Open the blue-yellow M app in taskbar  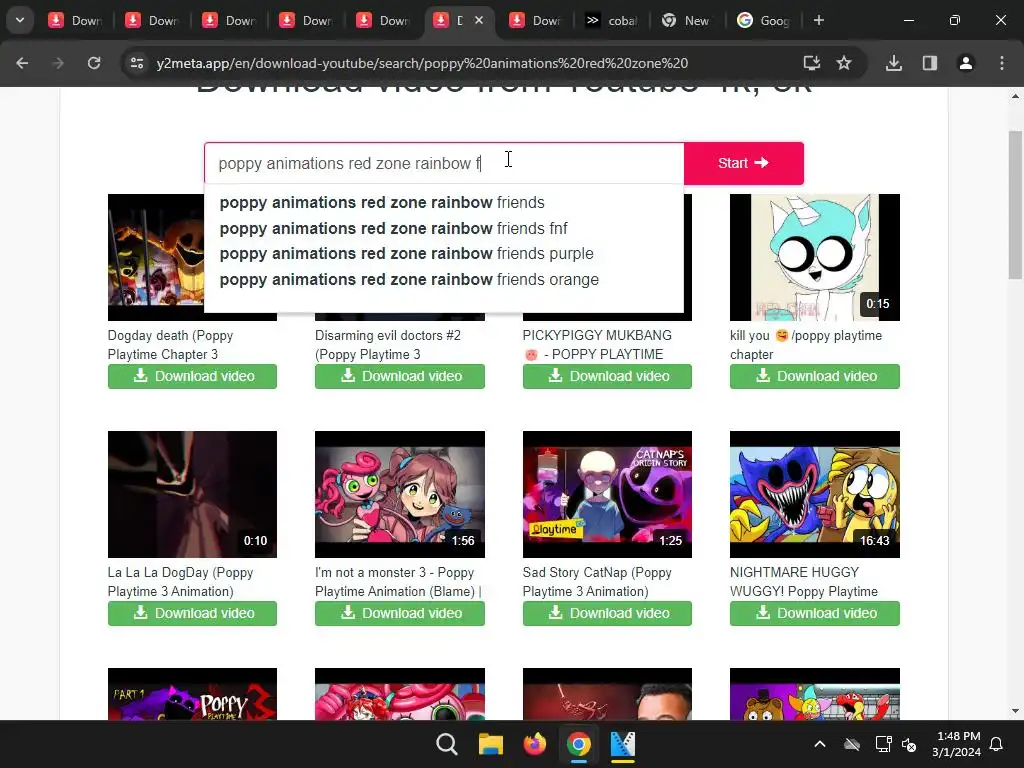click(x=622, y=744)
